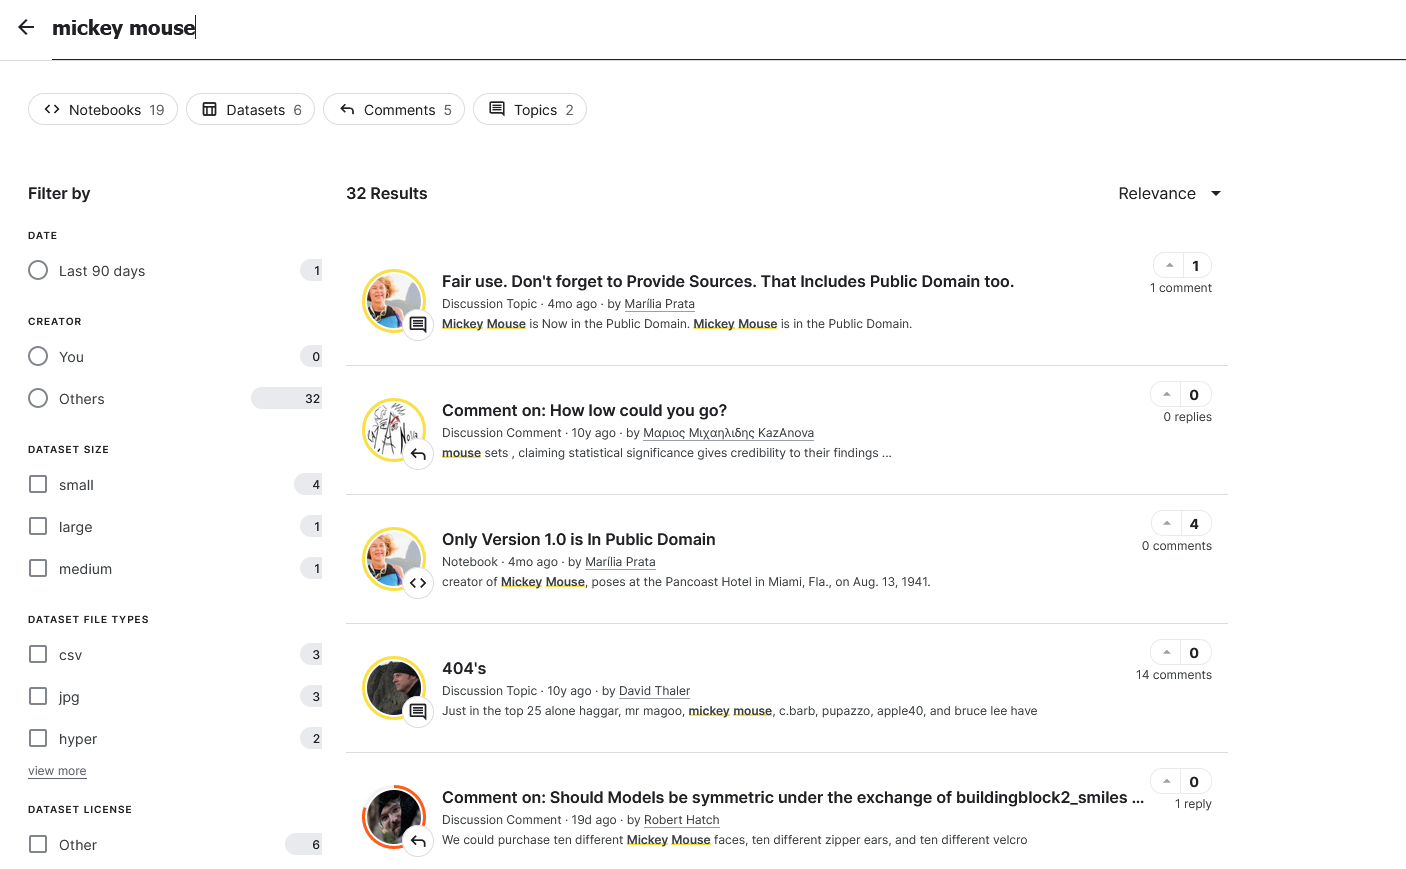Filter results to Topics
Viewport: 1406px width, 869px height.
click(x=530, y=110)
